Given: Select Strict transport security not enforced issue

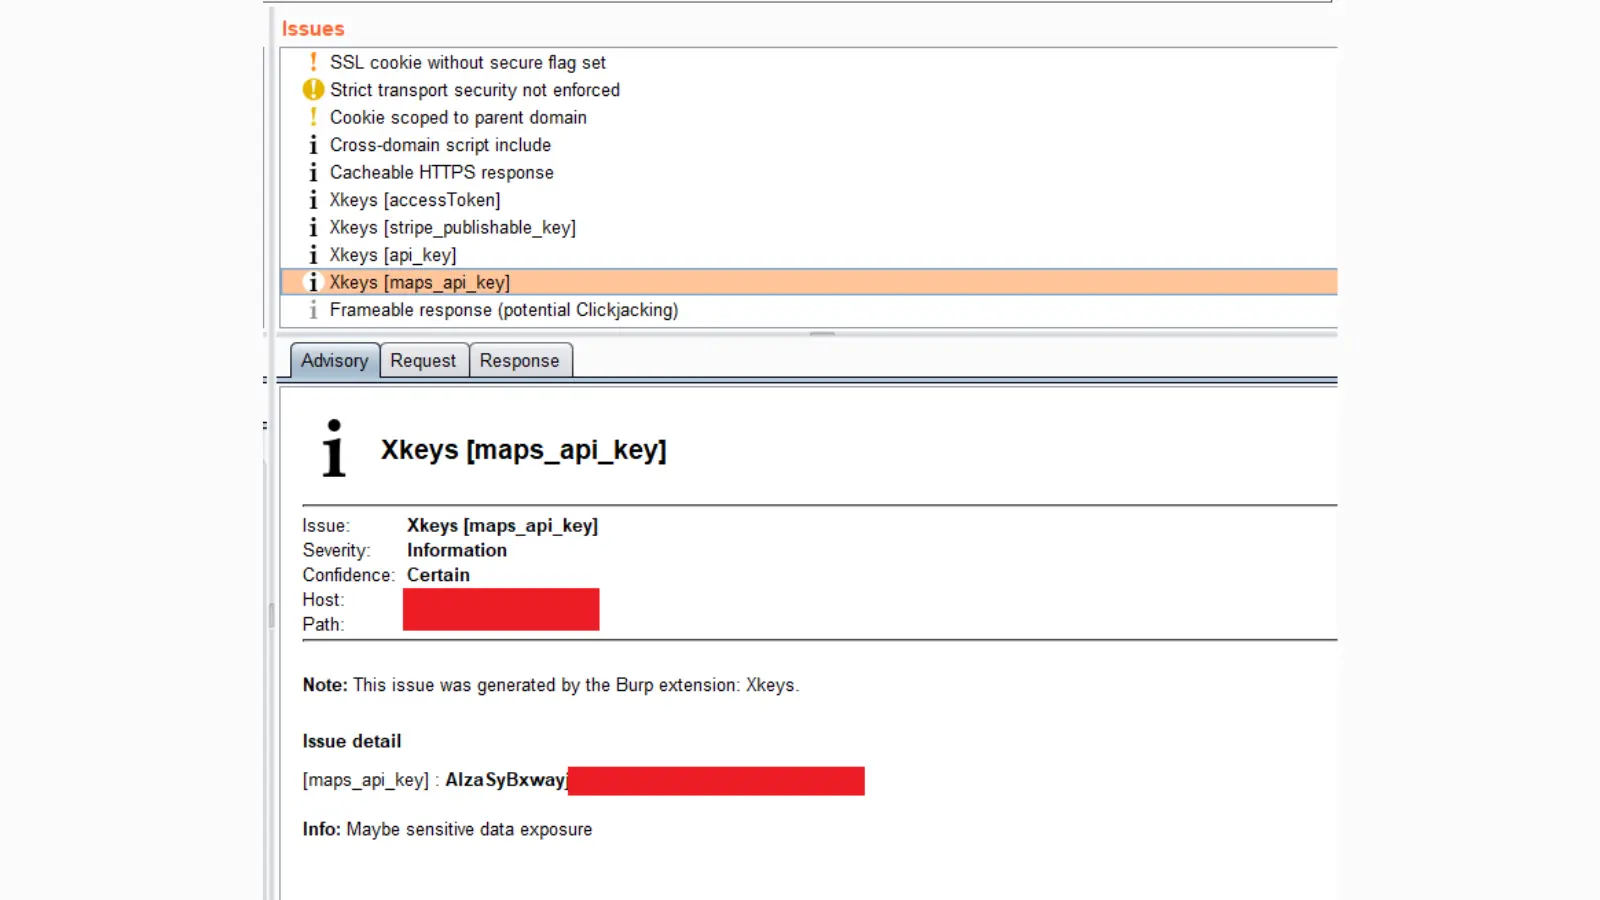Looking at the screenshot, I should (x=474, y=90).
